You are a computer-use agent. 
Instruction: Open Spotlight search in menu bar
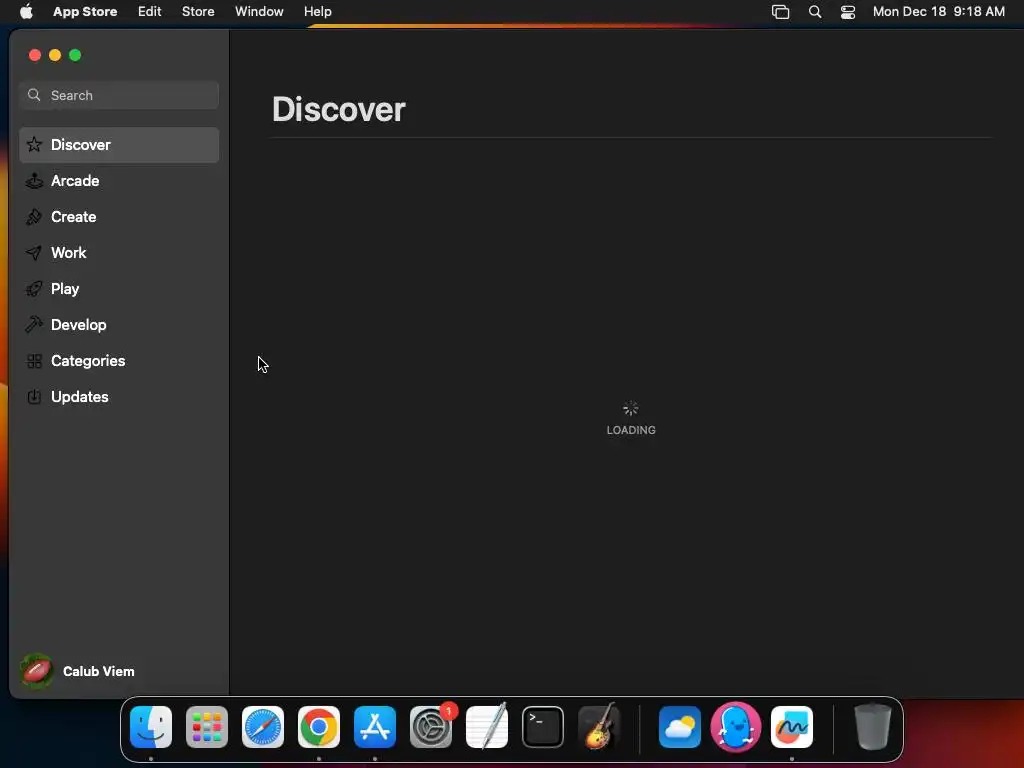click(x=815, y=12)
